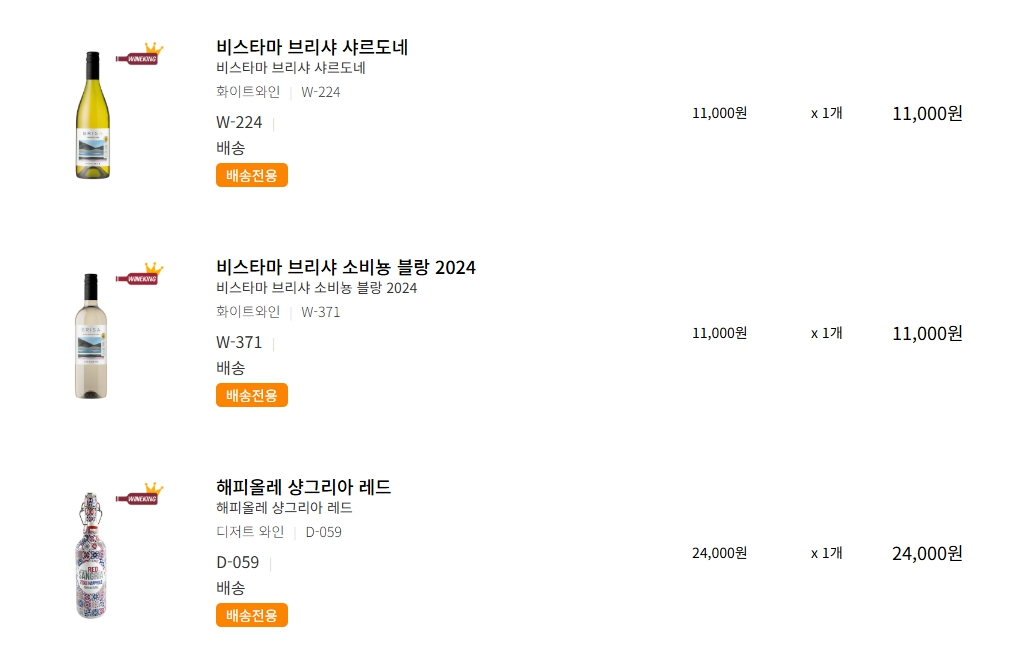This screenshot has height=661, width=1013.
Task: Click the 11,000원 unit price for 소비뇽 블랑
Action: pos(719,333)
